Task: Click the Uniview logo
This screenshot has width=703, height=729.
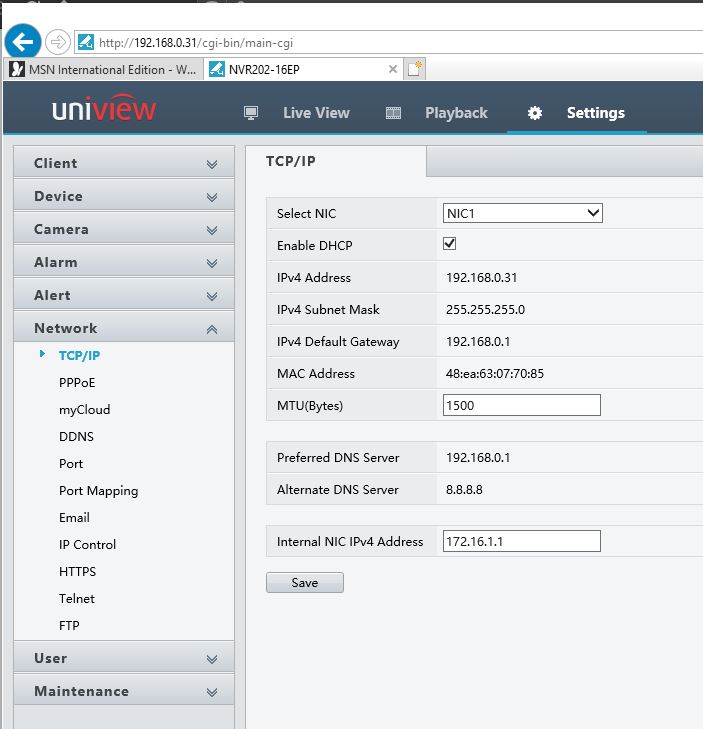Action: [104, 108]
